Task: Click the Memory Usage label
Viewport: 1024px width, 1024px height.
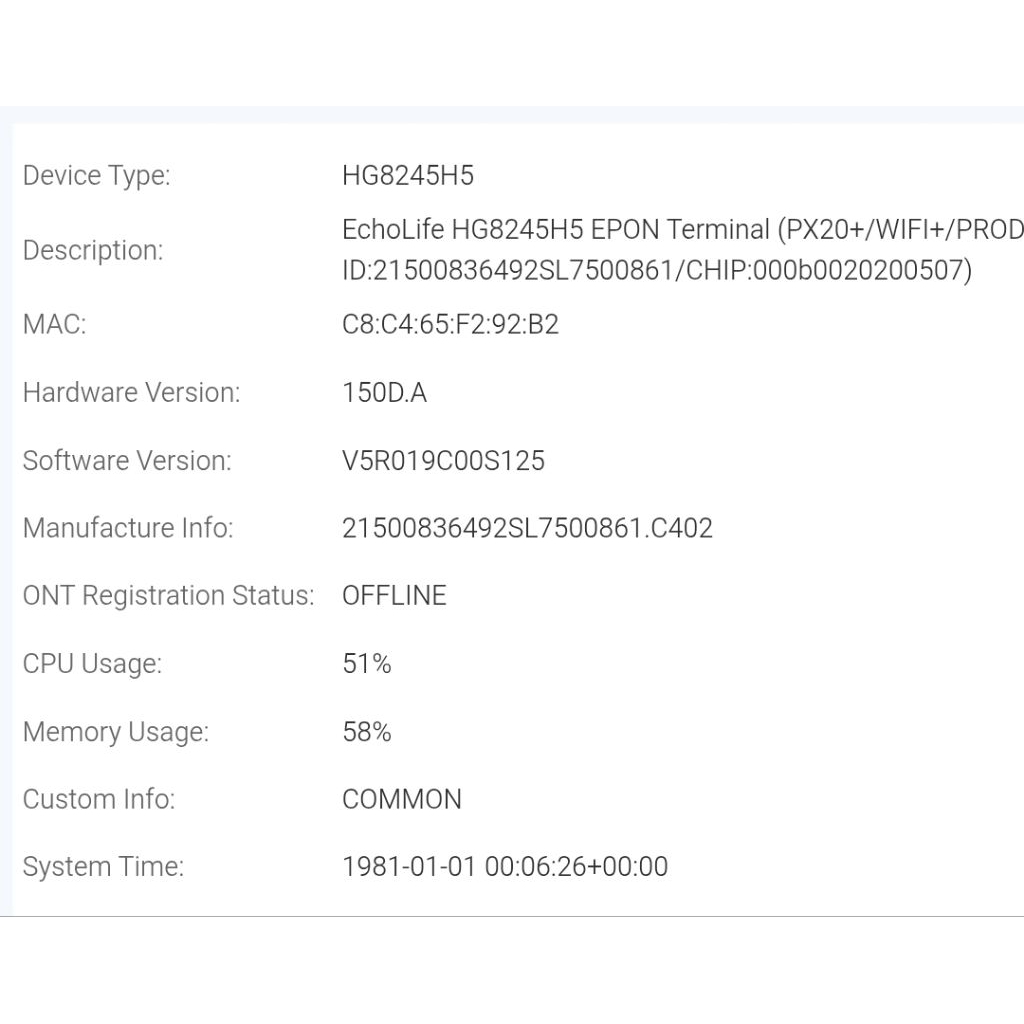Action: (x=116, y=732)
